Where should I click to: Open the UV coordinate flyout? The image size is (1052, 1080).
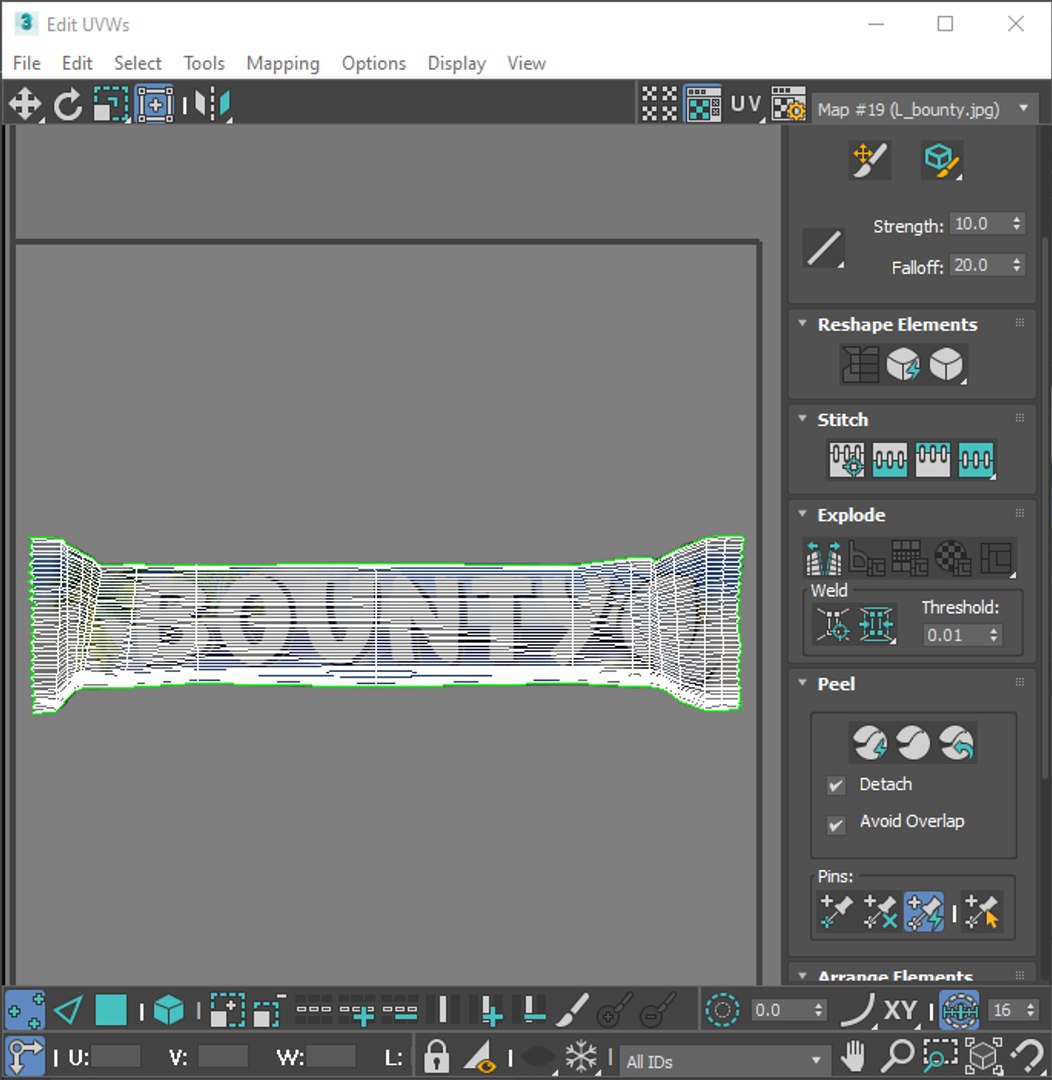click(x=746, y=104)
